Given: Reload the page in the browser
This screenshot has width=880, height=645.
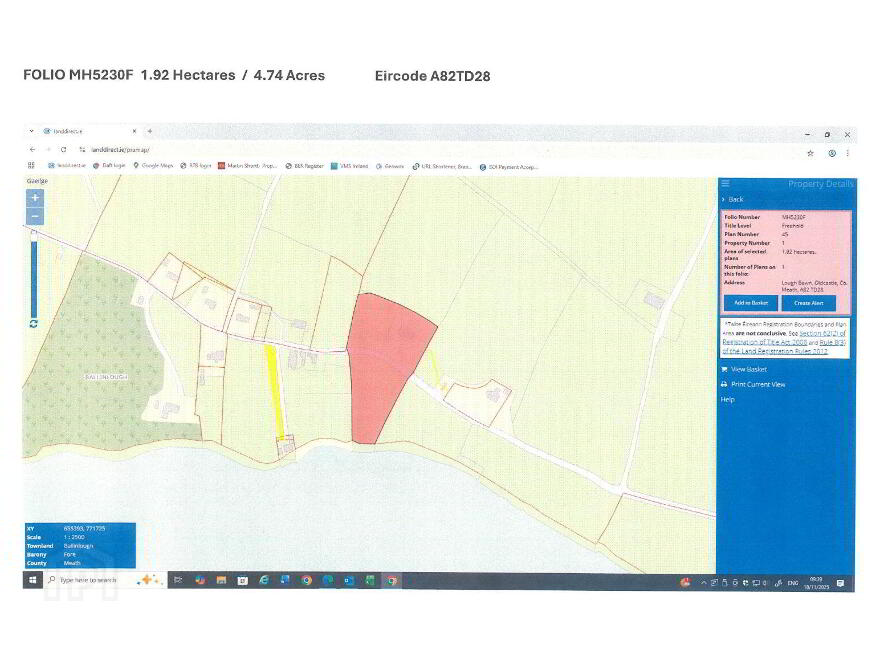Looking at the screenshot, I should (x=63, y=150).
